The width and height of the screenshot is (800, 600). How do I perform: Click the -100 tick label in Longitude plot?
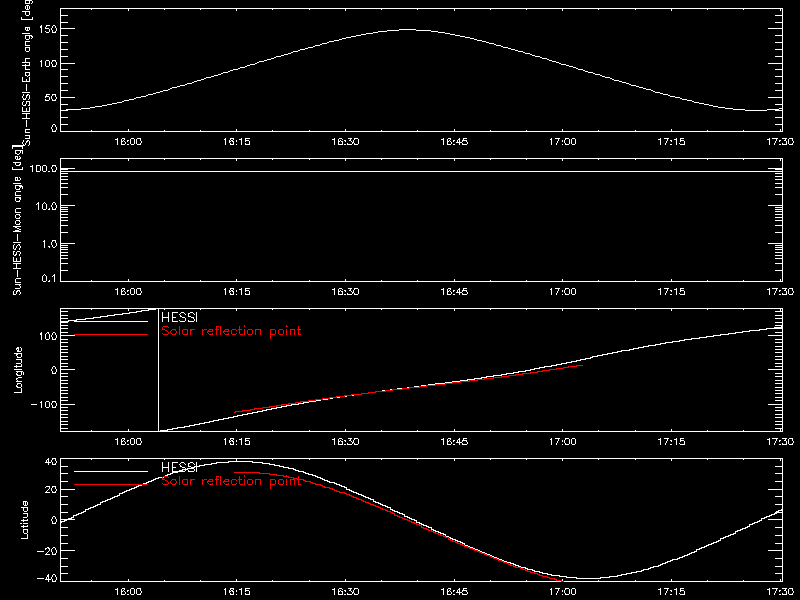point(44,404)
